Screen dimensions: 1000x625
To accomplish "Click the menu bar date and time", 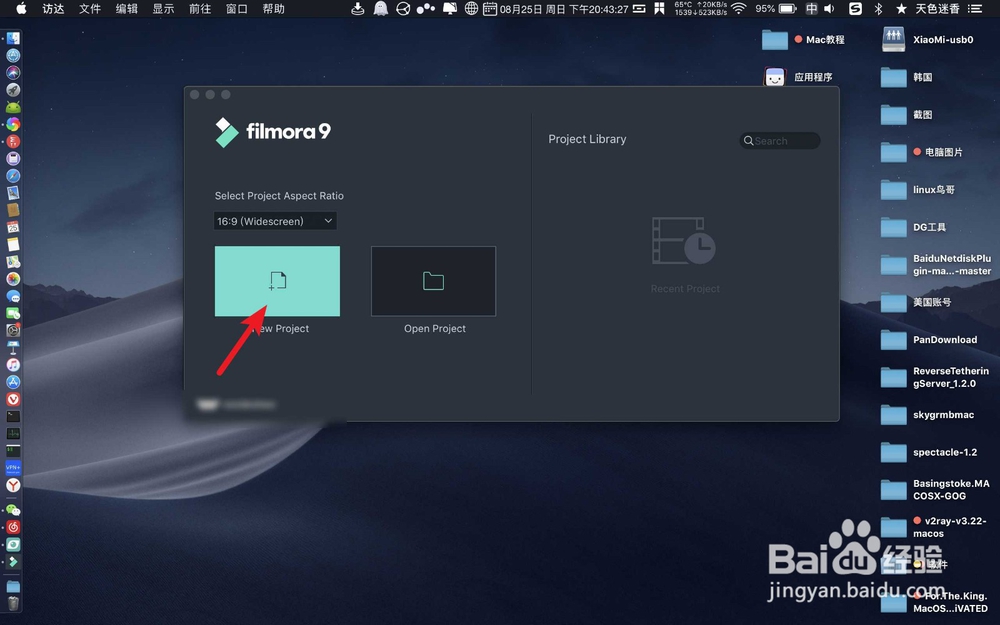I will [x=564, y=9].
